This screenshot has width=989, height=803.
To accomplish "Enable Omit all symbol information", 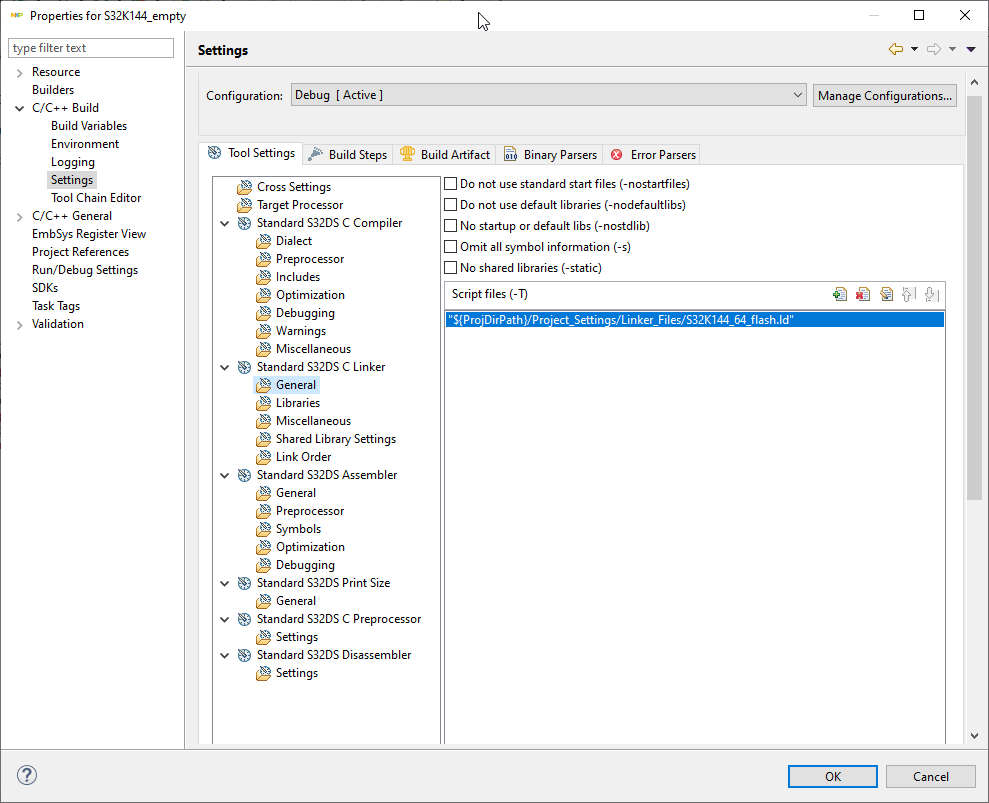I will pyautogui.click(x=450, y=247).
